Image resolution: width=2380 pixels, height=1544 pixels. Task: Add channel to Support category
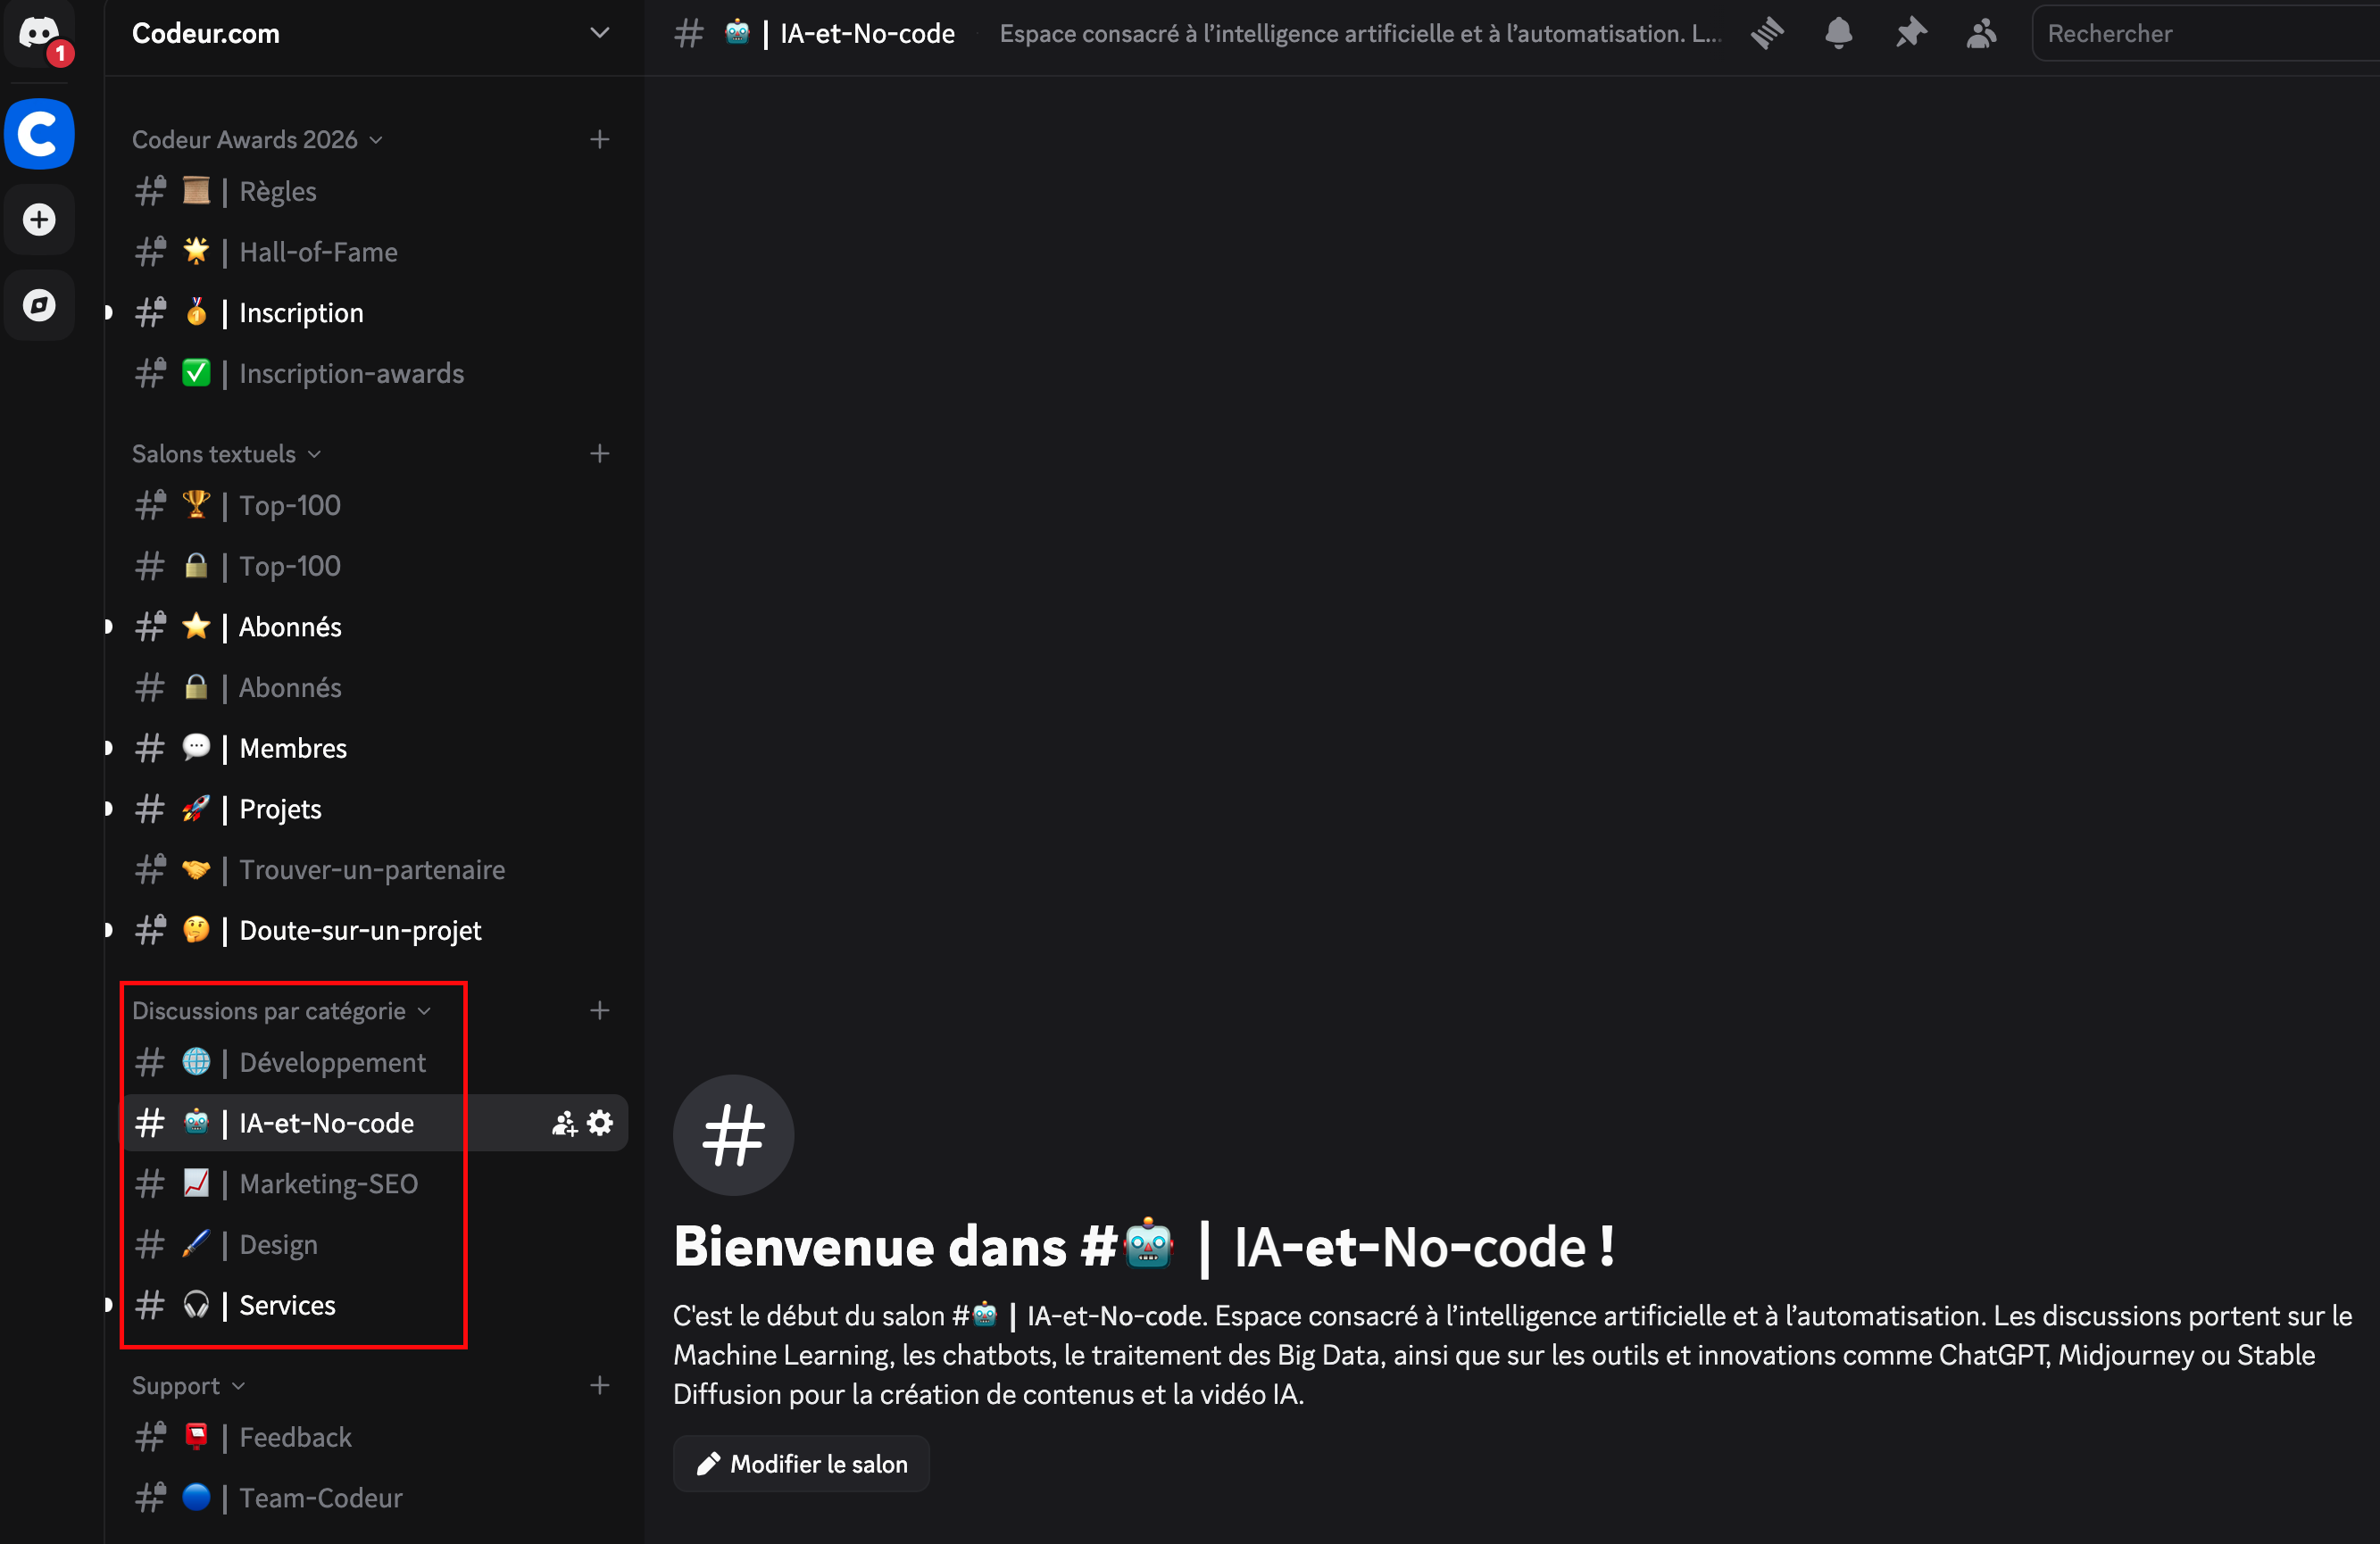click(x=599, y=1385)
